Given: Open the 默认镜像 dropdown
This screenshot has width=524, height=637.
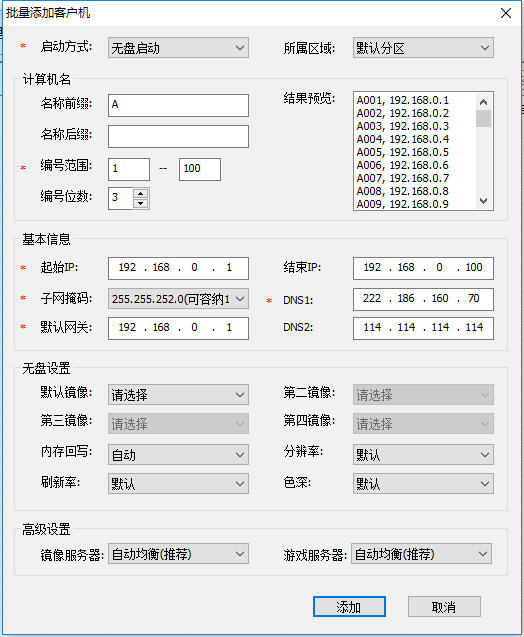Looking at the screenshot, I should [x=178, y=394].
